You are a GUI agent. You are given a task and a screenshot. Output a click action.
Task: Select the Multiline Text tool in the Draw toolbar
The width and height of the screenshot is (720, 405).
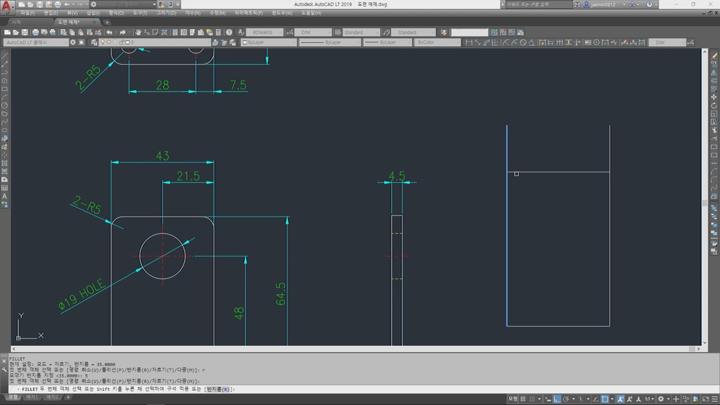5,196
